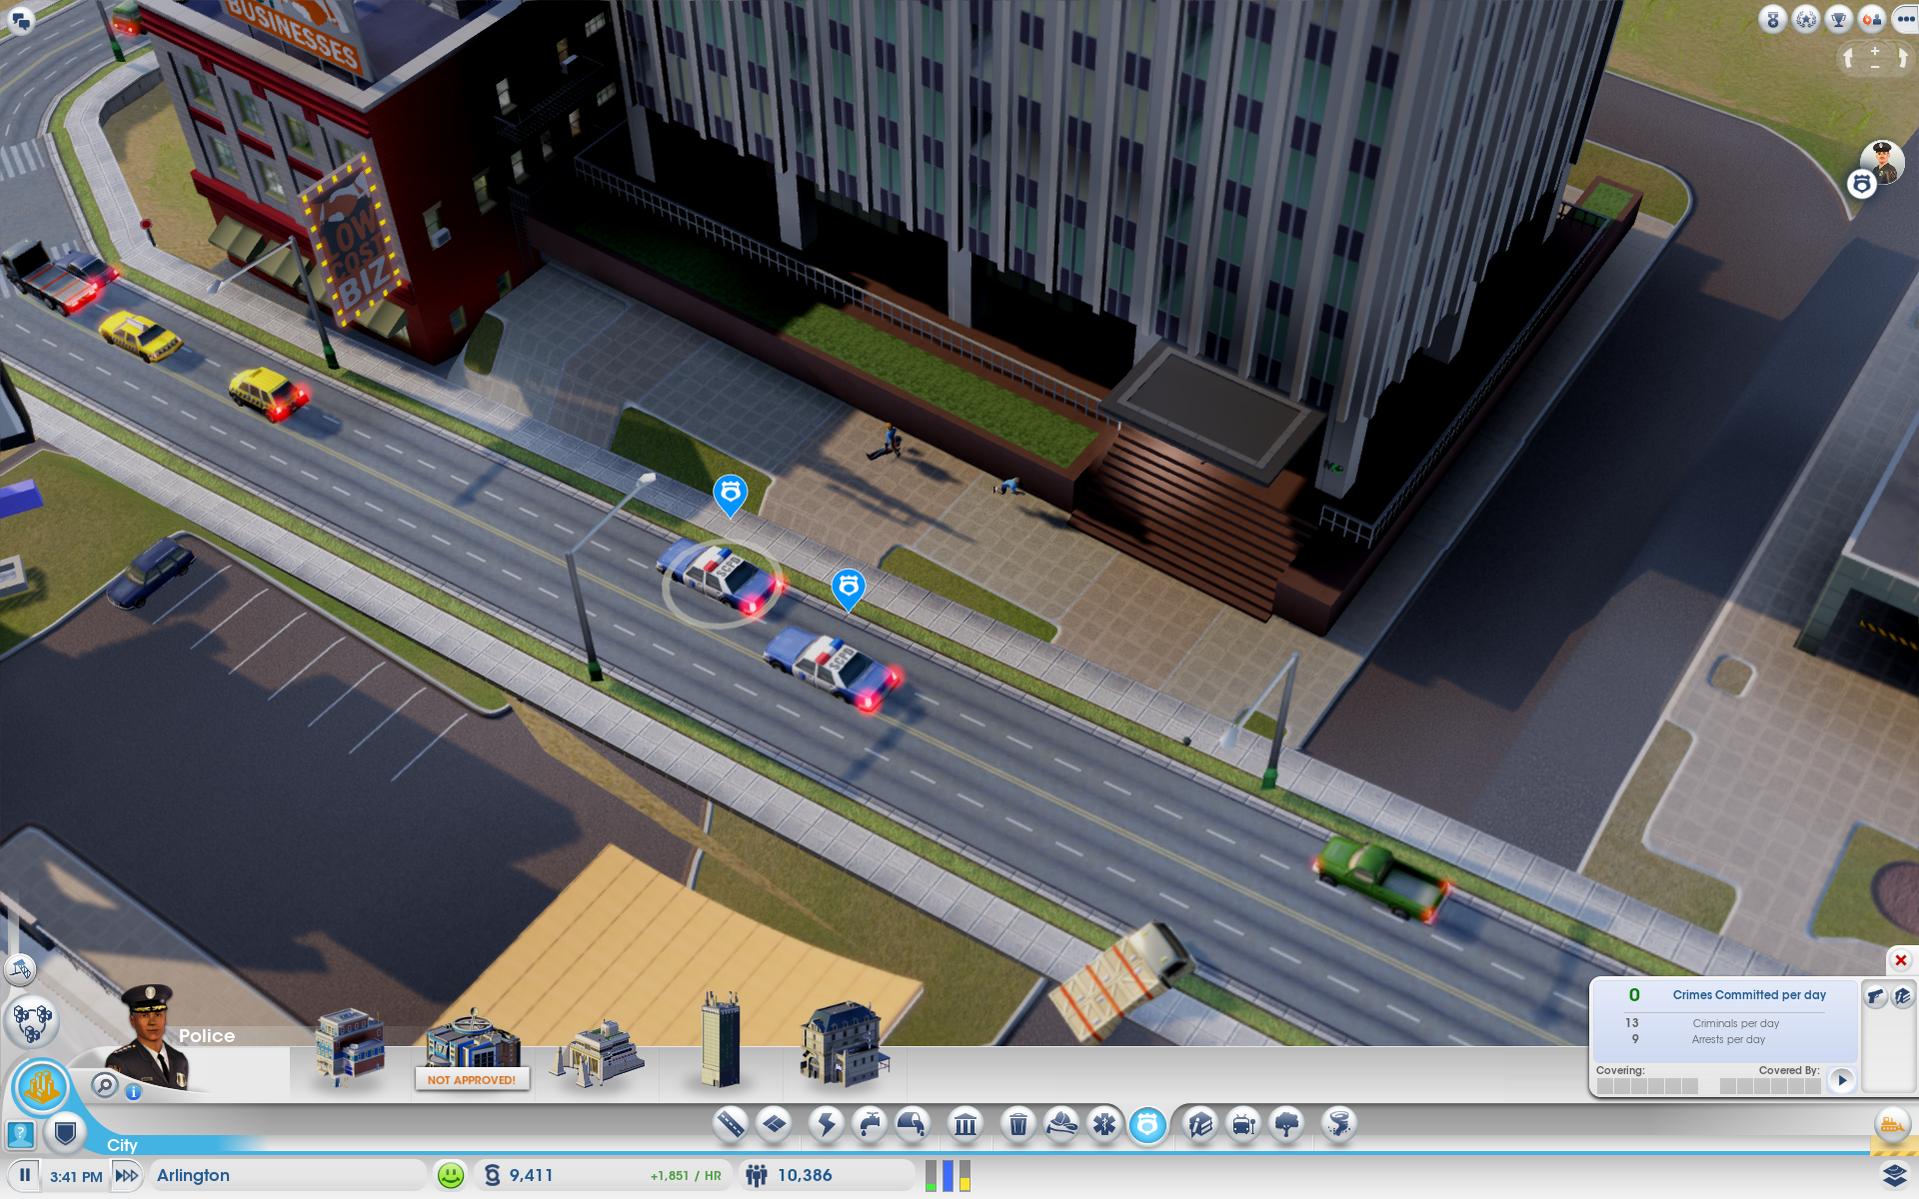Viewport: 1919px width, 1199px height.
Task: Open the Disasters tornado menu
Action: (x=1338, y=1125)
